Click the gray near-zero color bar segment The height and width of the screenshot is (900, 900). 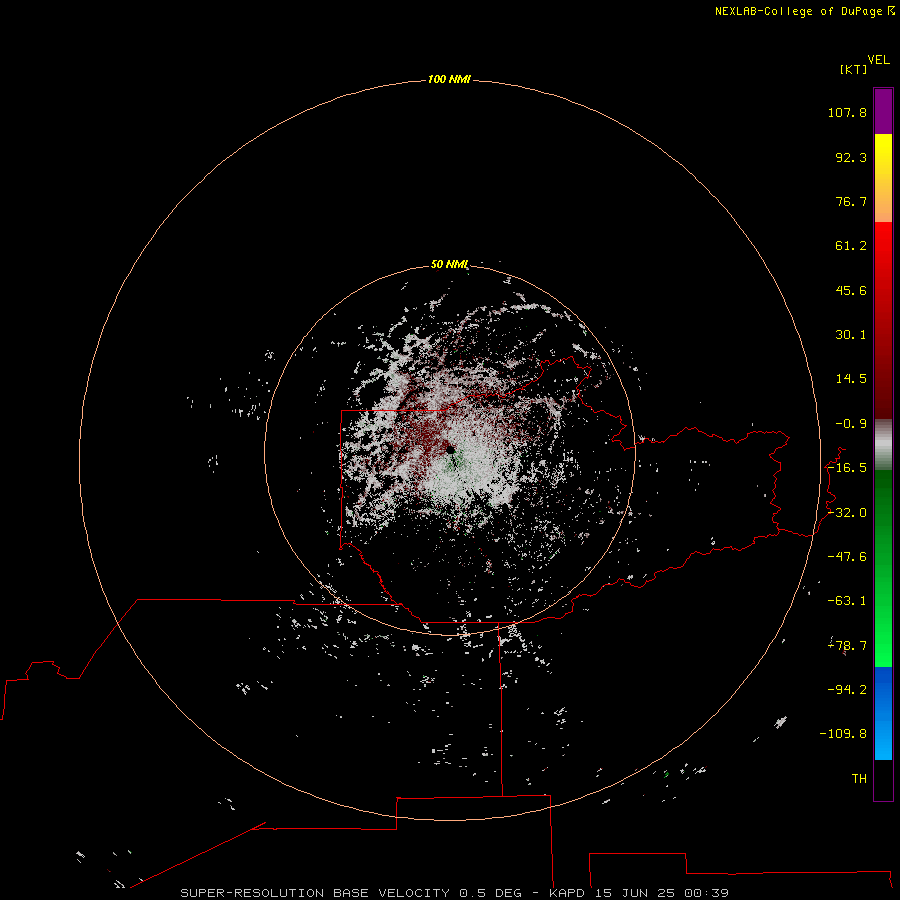[x=883, y=445]
